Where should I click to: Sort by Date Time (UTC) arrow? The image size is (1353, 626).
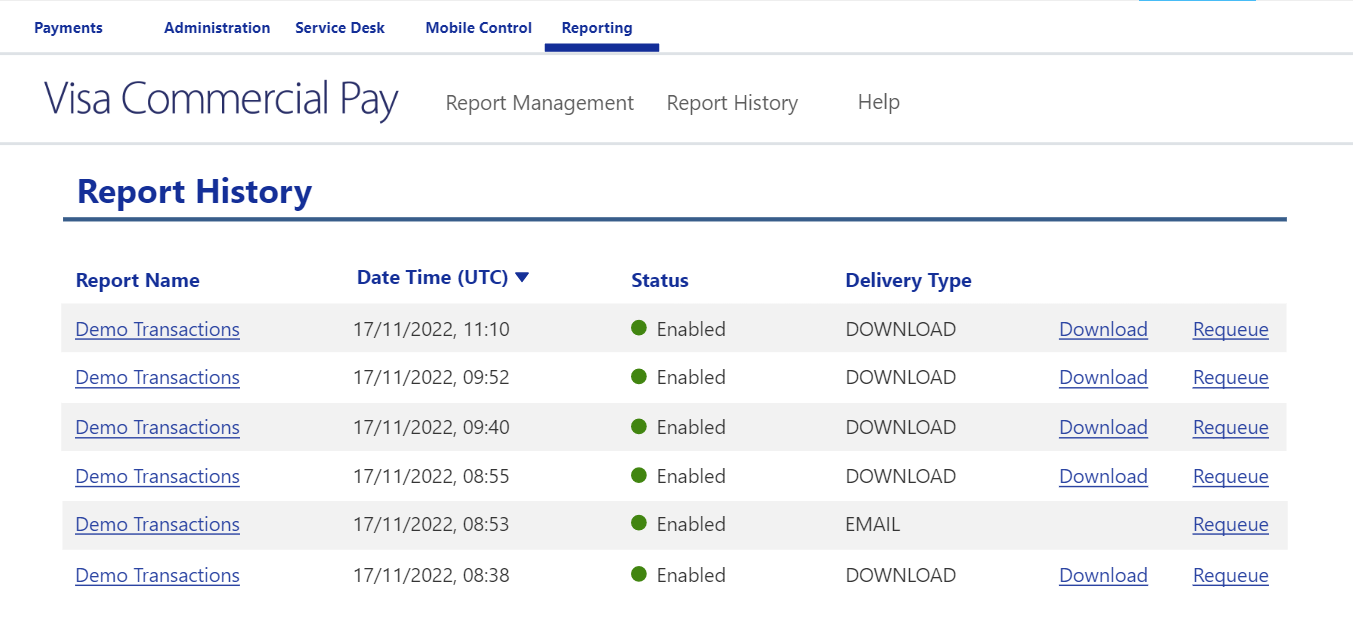[x=522, y=278]
